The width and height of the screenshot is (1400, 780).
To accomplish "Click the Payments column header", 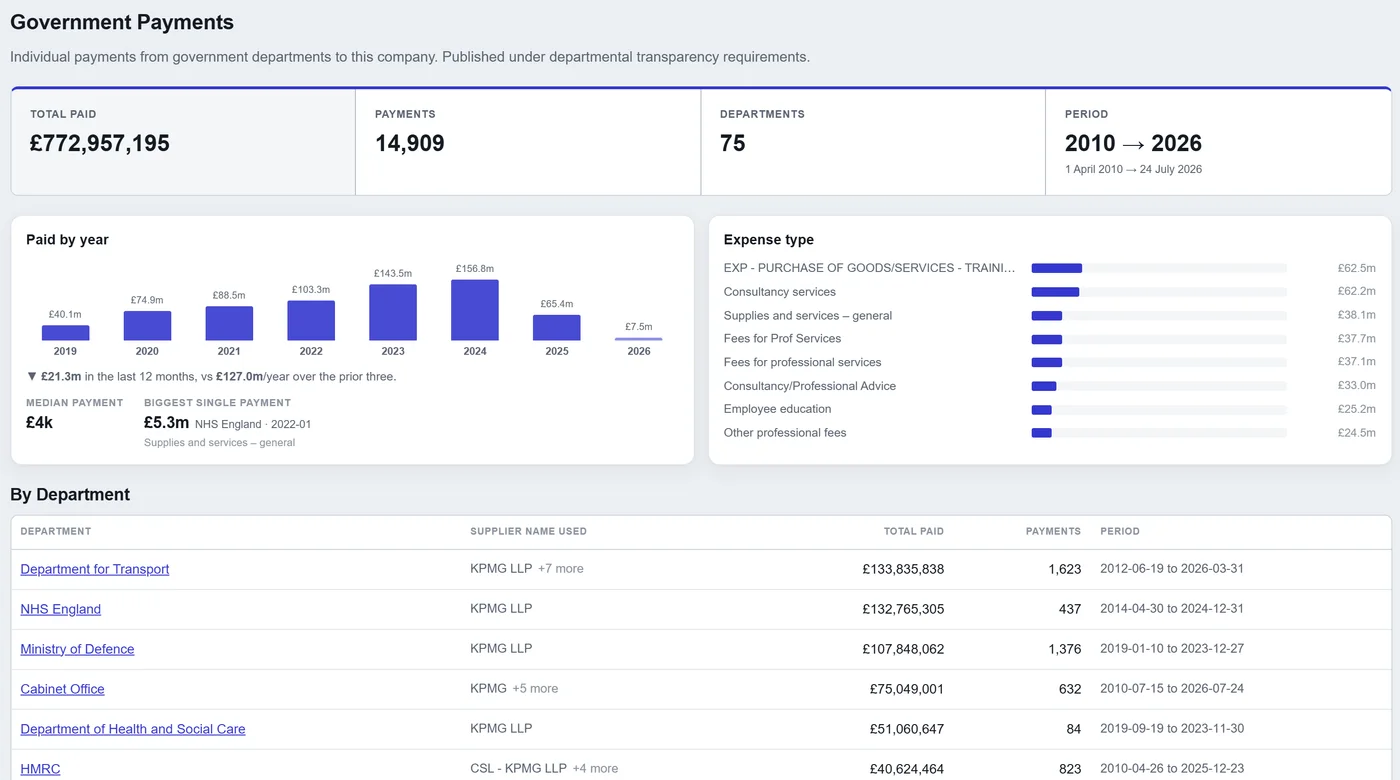I will pyautogui.click(x=1053, y=531).
